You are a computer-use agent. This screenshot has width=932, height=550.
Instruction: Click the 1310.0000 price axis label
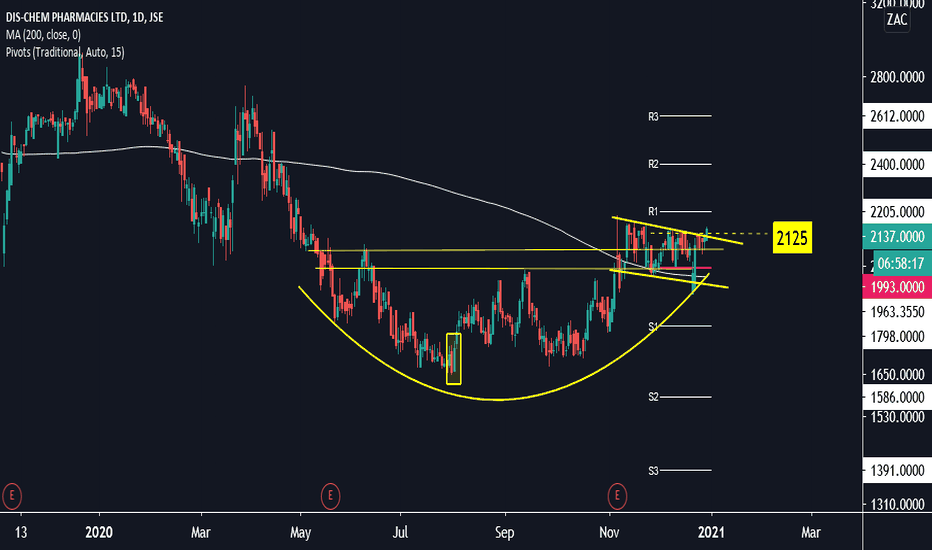pyautogui.click(x=897, y=504)
